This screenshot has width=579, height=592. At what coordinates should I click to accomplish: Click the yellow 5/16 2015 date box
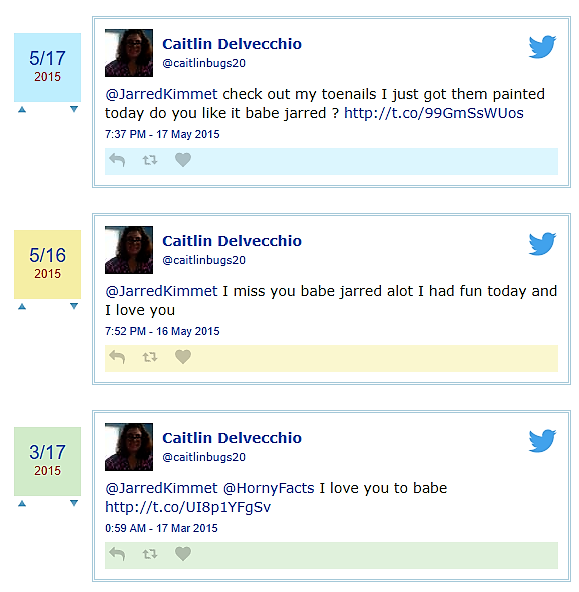pos(48,264)
